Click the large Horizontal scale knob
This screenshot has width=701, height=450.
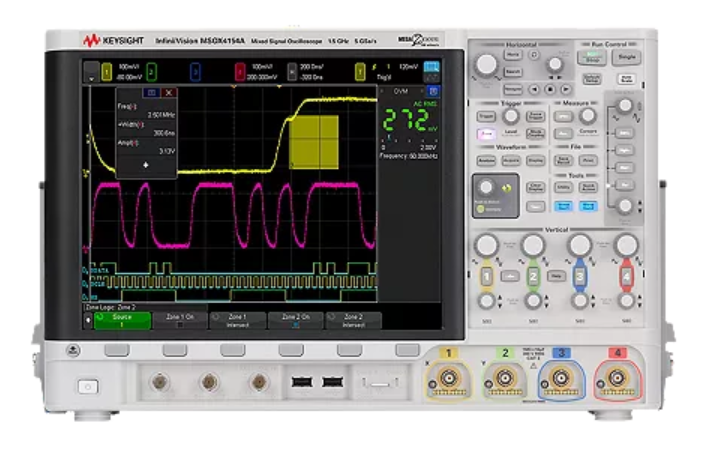pyautogui.click(x=486, y=65)
